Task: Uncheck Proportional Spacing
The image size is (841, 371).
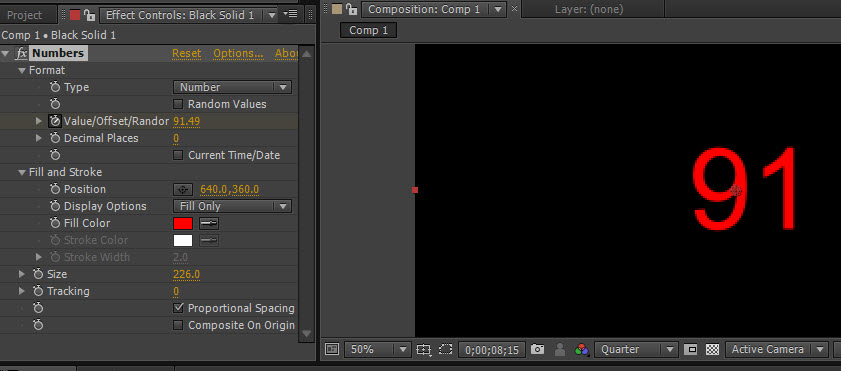Action: pyautogui.click(x=178, y=308)
